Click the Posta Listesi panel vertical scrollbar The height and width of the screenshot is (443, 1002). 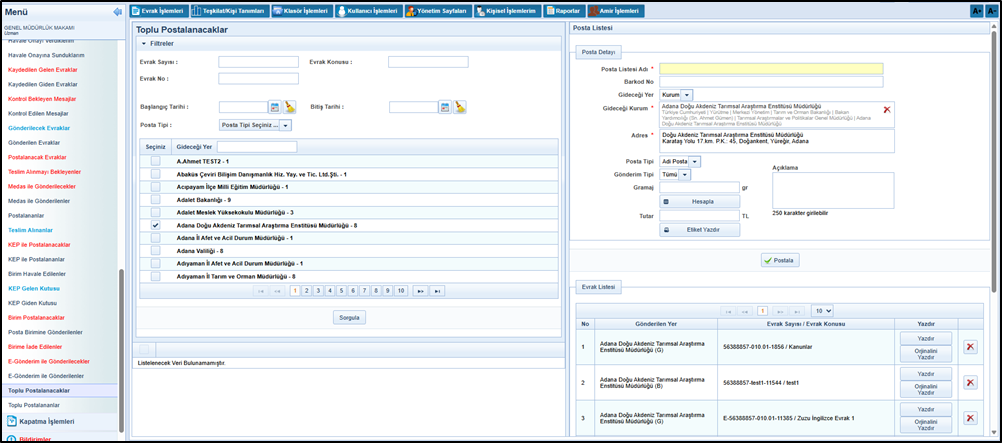tap(996, 160)
